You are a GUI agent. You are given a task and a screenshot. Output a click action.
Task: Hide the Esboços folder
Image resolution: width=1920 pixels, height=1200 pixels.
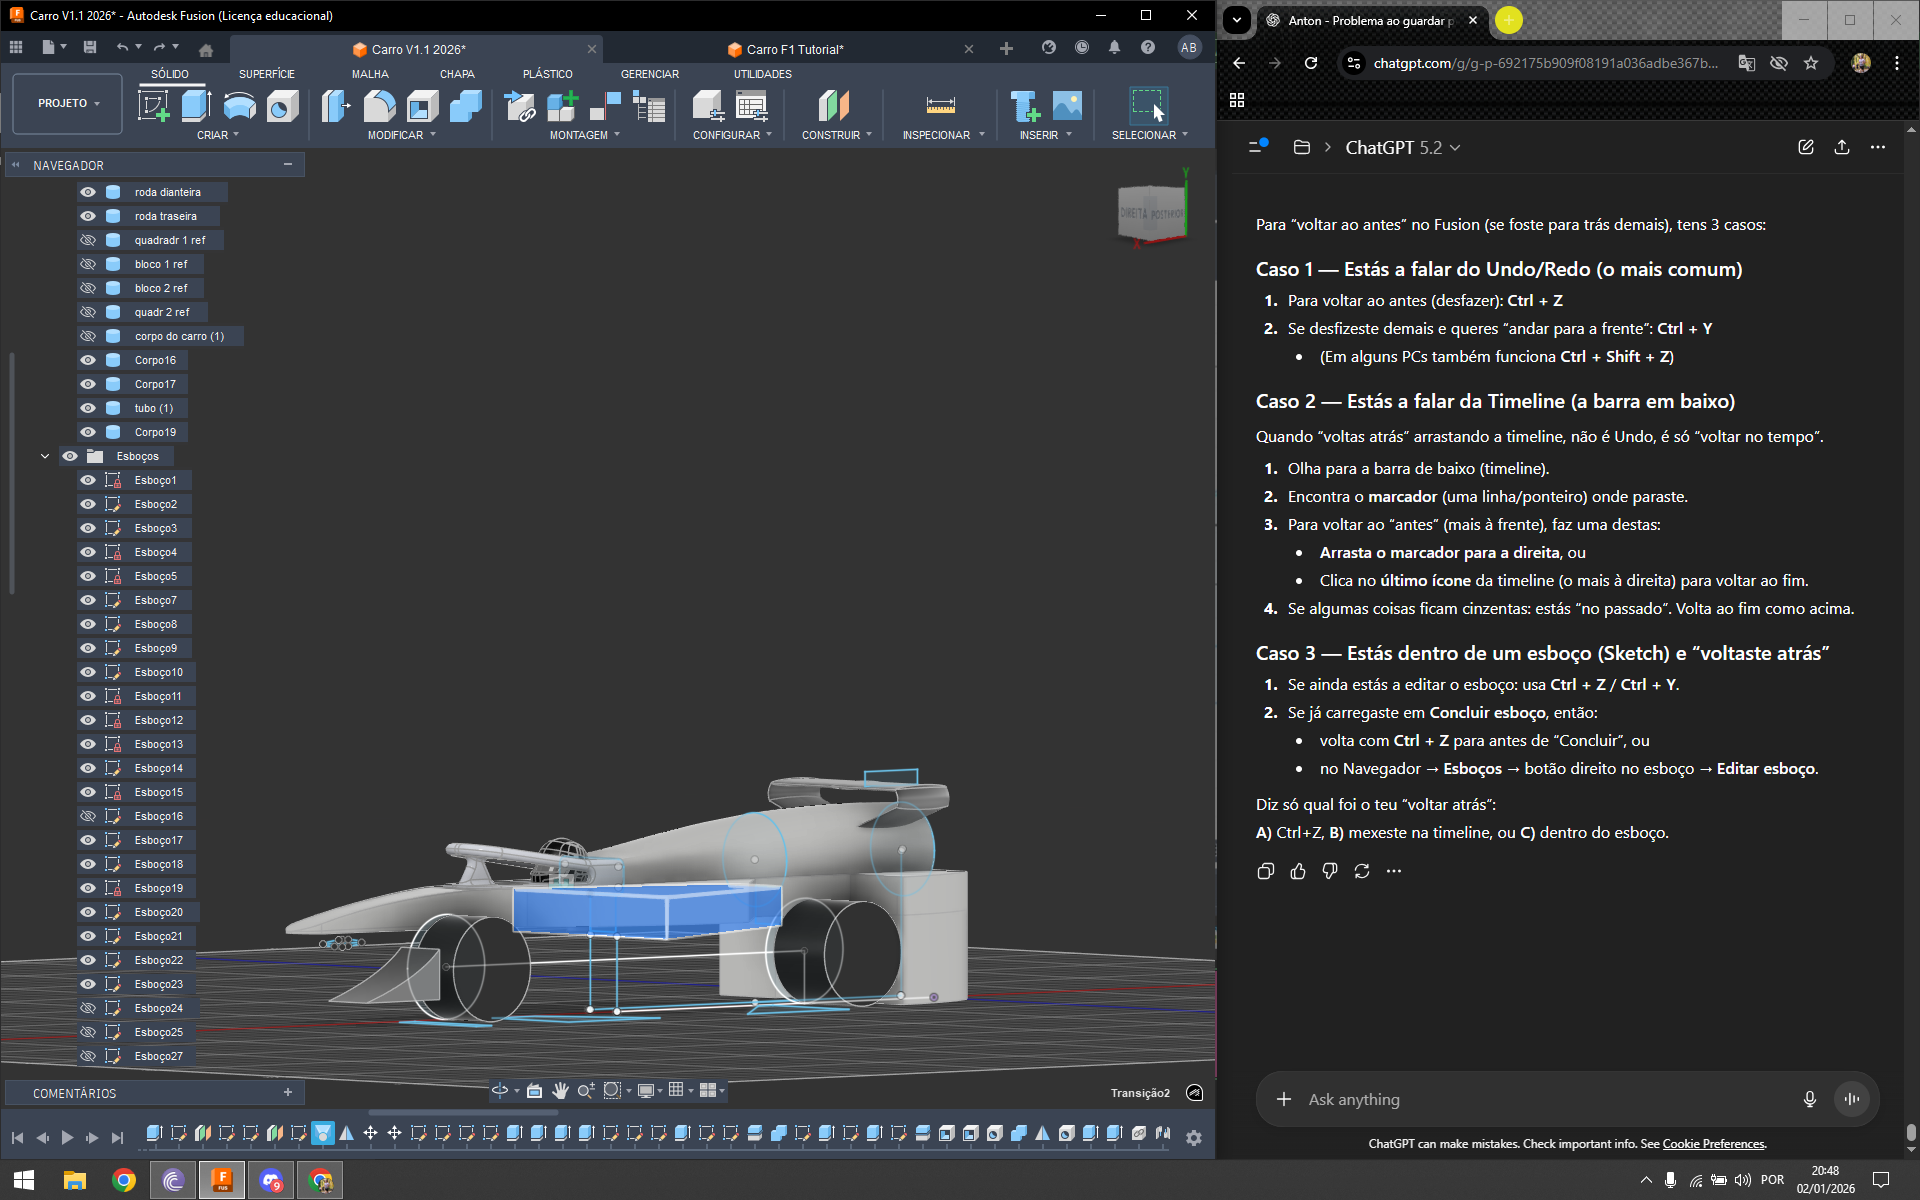click(x=70, y=456)
